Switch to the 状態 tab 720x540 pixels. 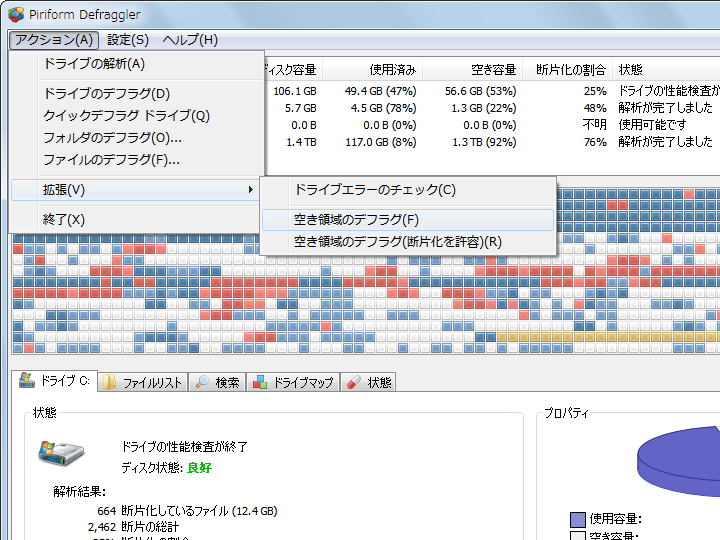click(x=368, y=382)
